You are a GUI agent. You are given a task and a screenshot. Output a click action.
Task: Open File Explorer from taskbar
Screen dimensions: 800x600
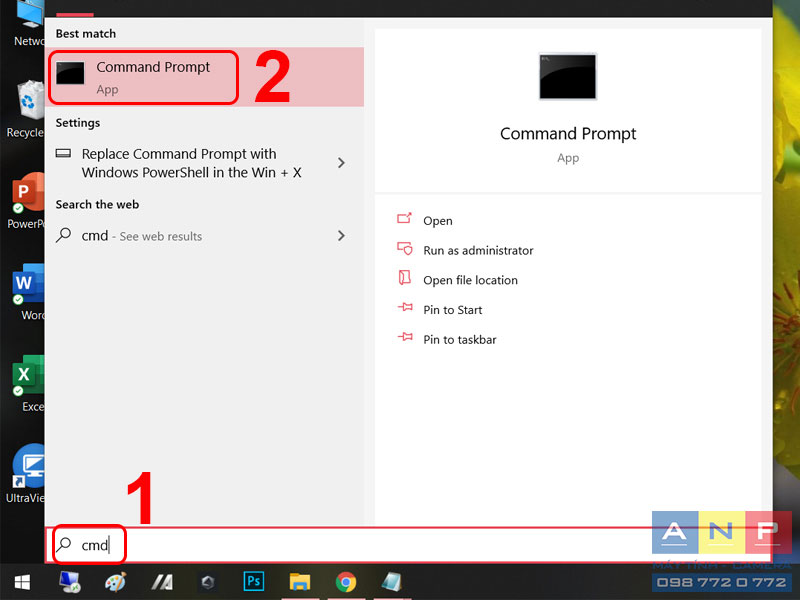point(299,582)
